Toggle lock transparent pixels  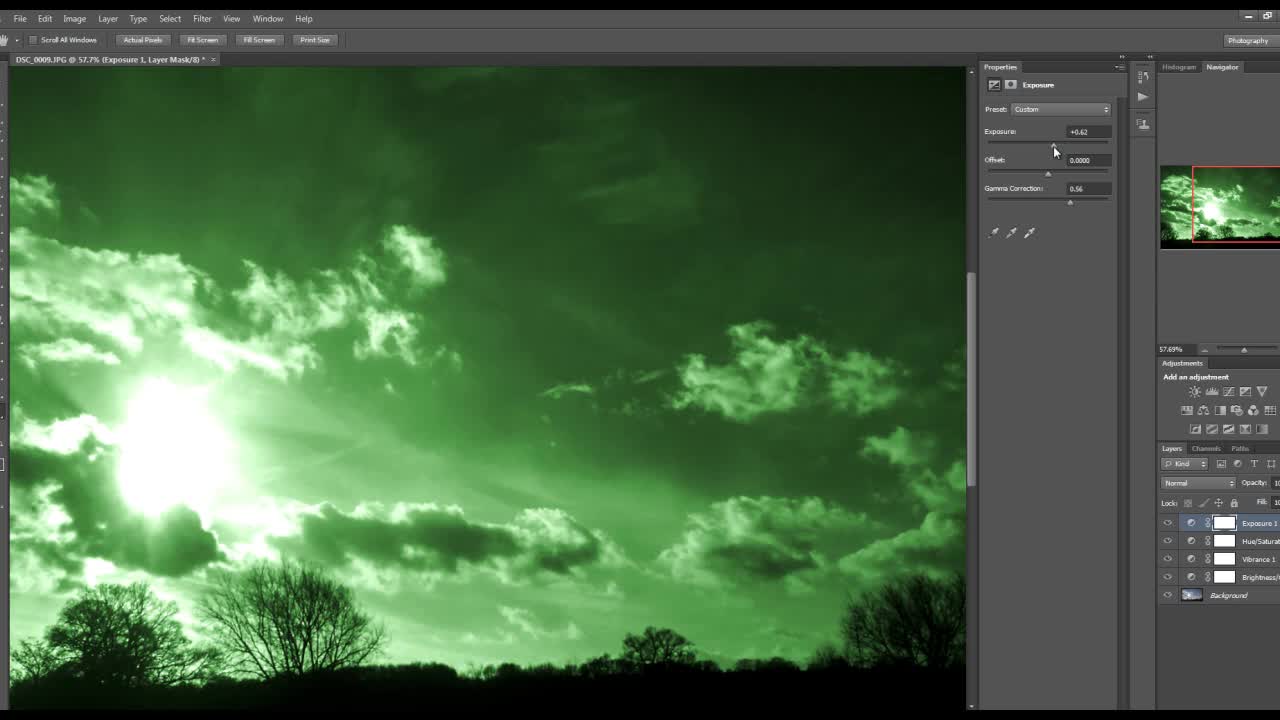coord(1188,503)
